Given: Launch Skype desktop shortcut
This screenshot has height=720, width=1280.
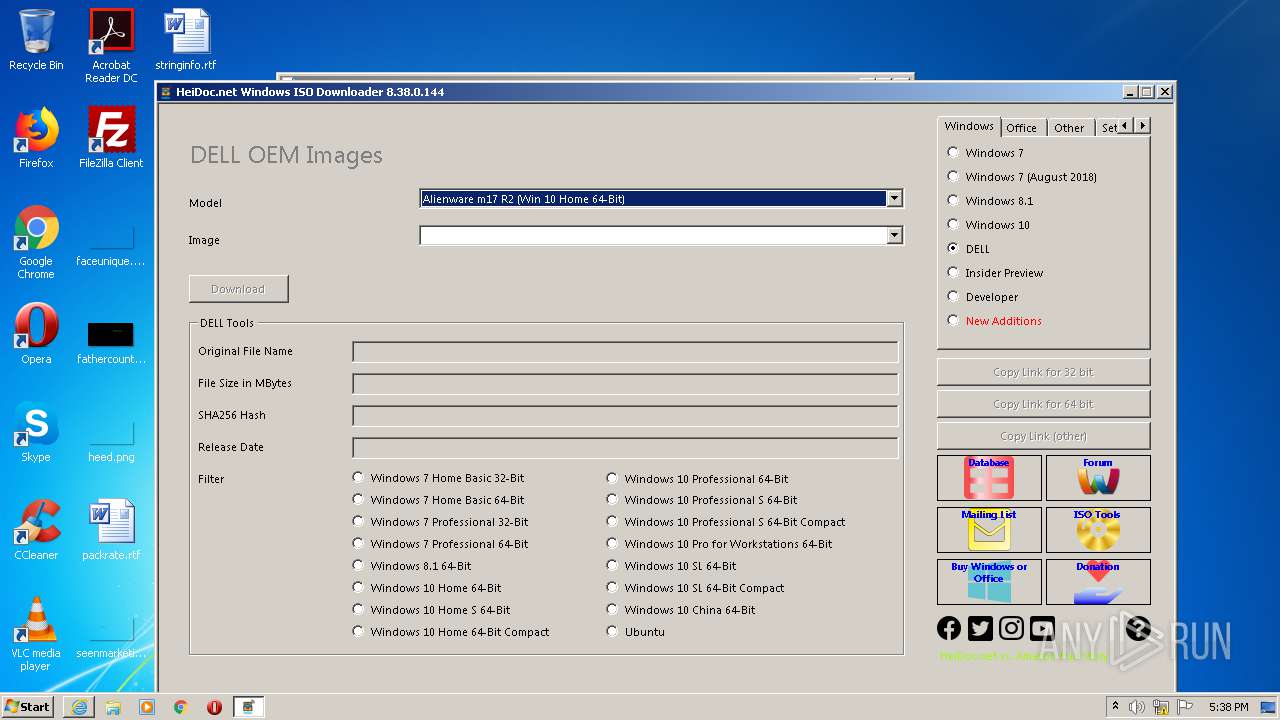Looking at the screenshot, I should click(36, 432).
